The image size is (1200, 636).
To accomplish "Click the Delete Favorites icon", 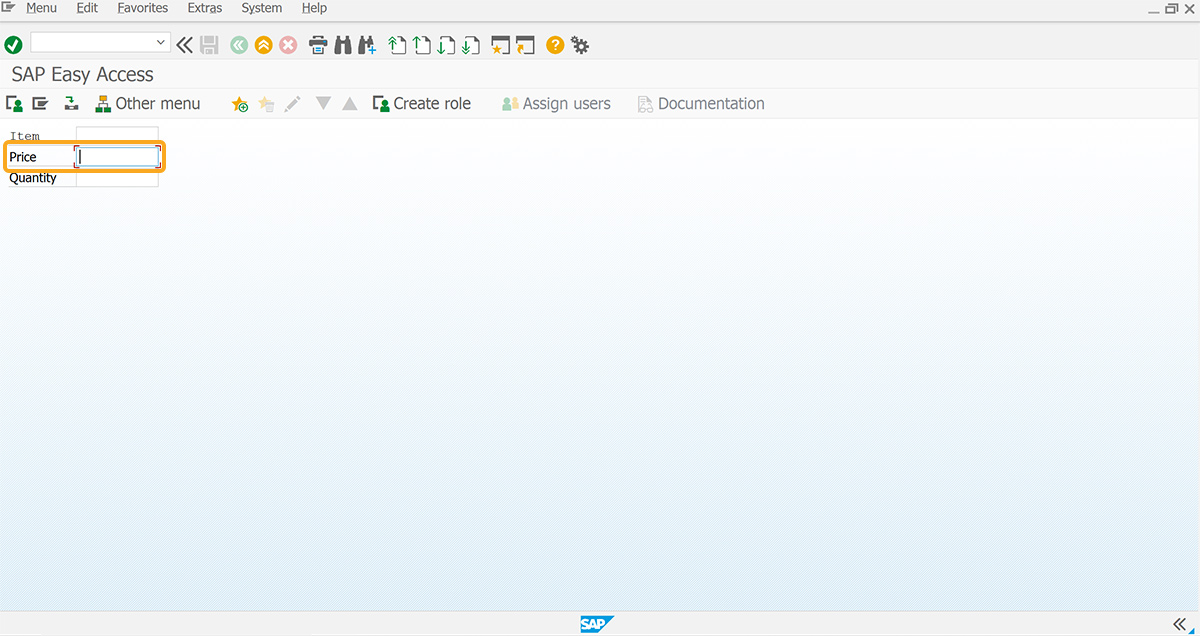I will (266, 104).
